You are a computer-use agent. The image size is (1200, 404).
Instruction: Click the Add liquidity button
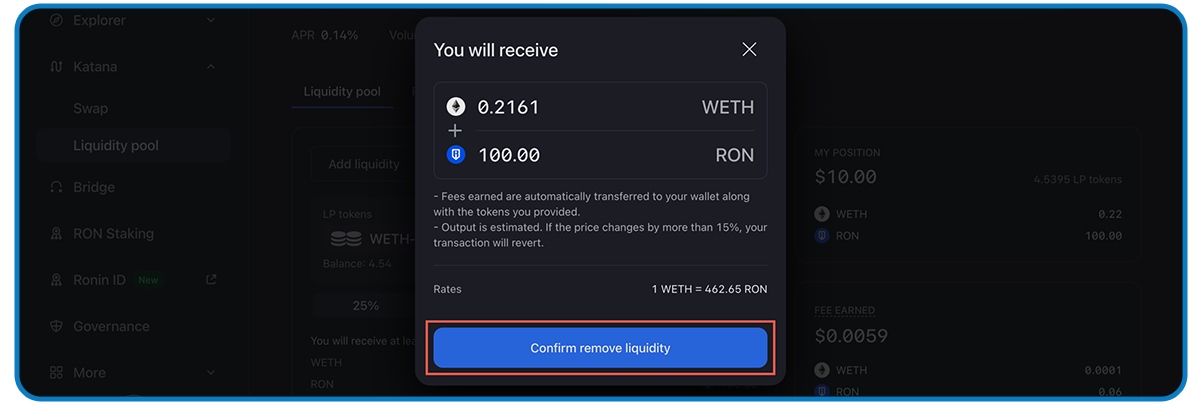pyautogui.click(x=363, y=164)
